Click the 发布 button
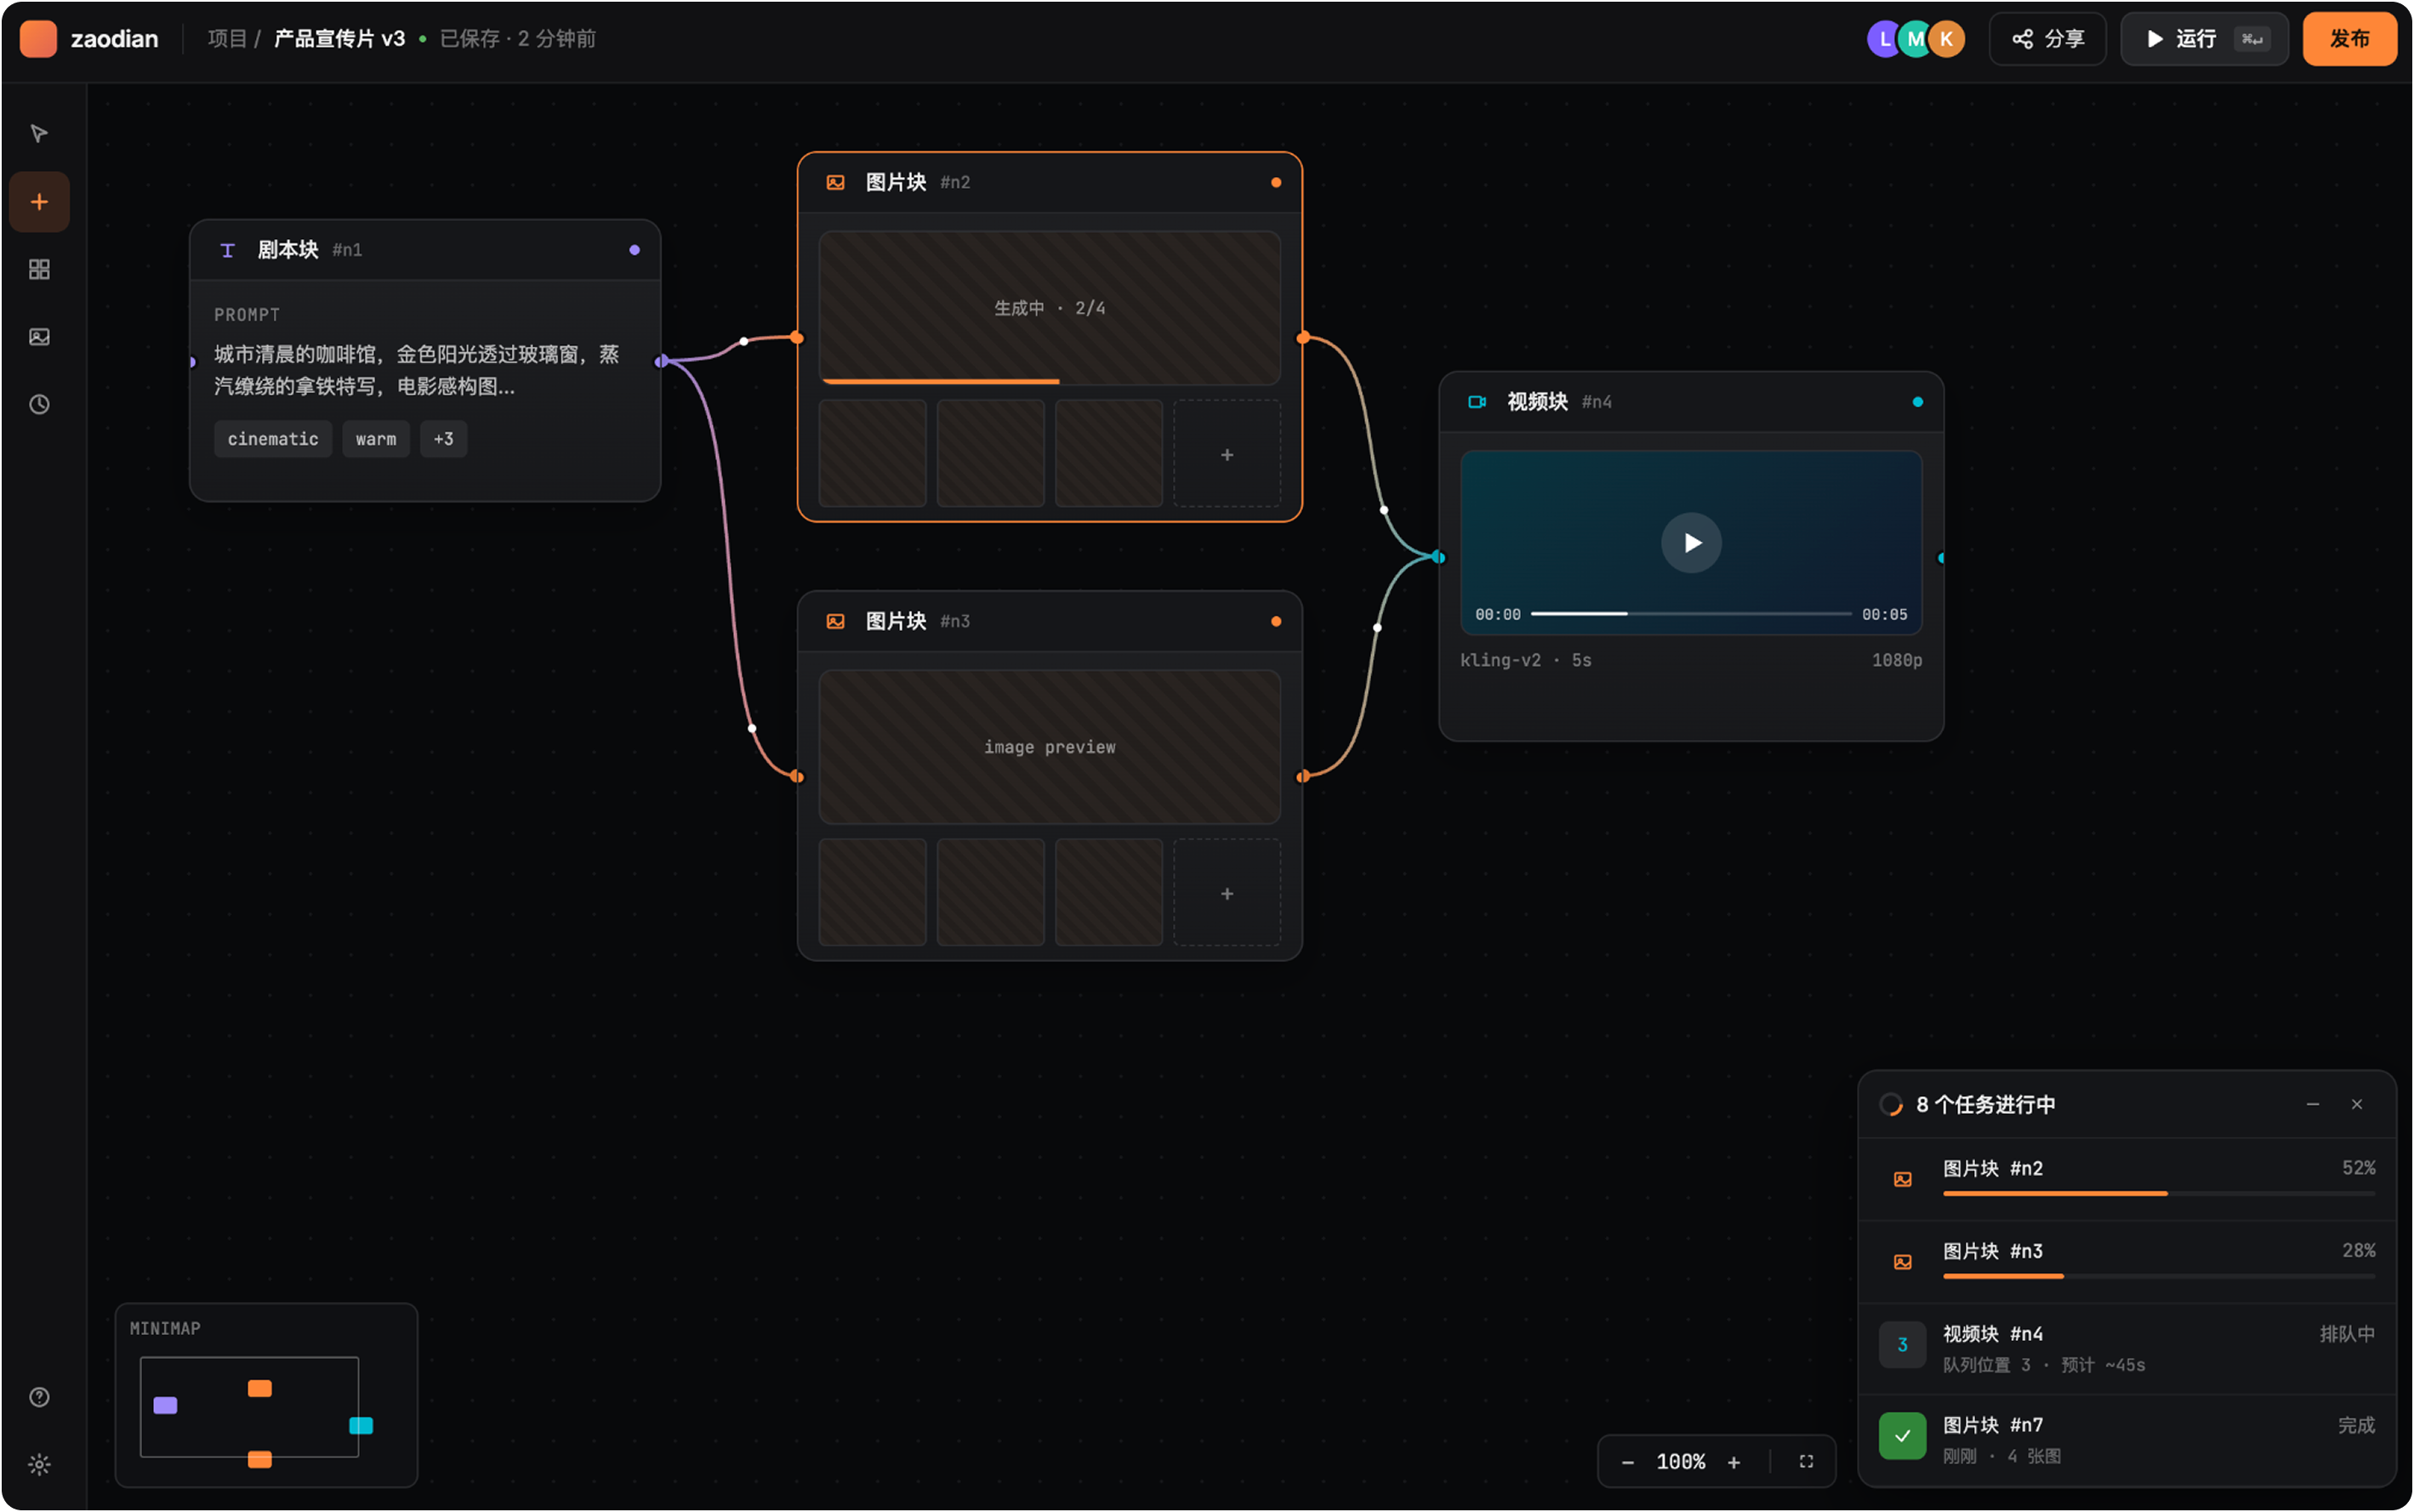The width and height of the screenshot is (2414, 1512). (x=2349, y=39)
